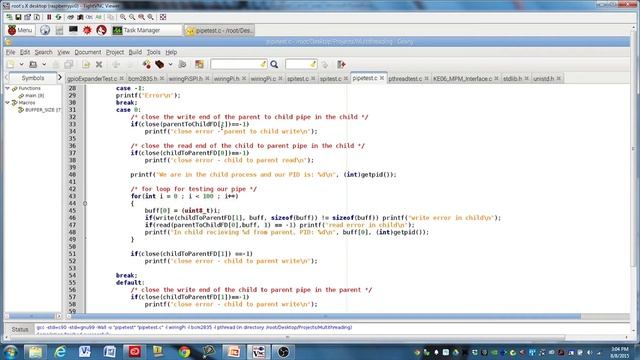Image resolution: width=640 pixels, height=360 pixels.
Task: Collapse the Macros tree node
Action: 7,102
